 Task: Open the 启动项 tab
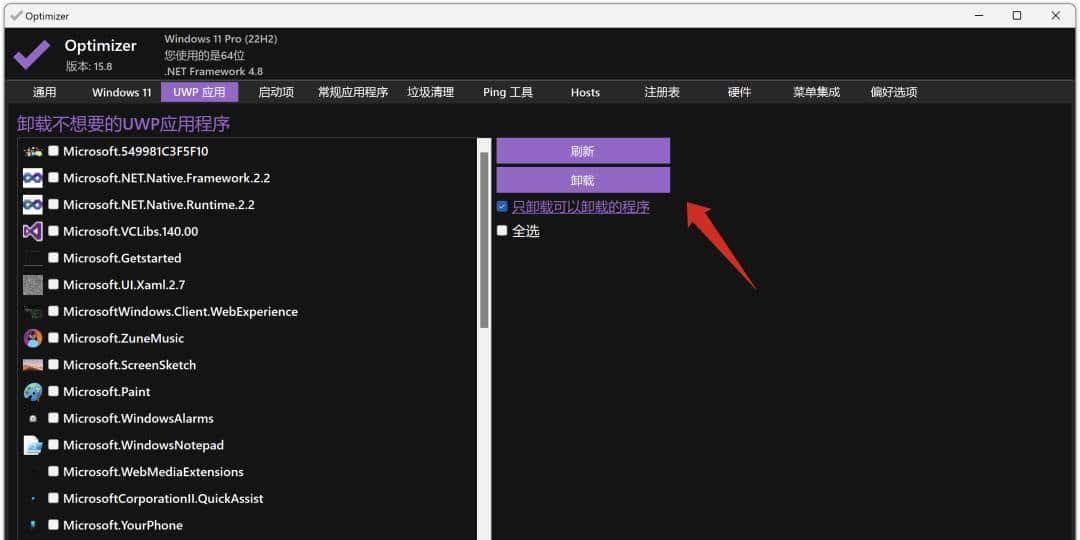point(276,92)
